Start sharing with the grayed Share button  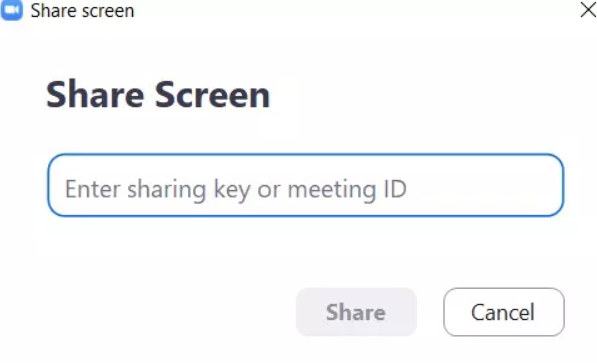356,312
